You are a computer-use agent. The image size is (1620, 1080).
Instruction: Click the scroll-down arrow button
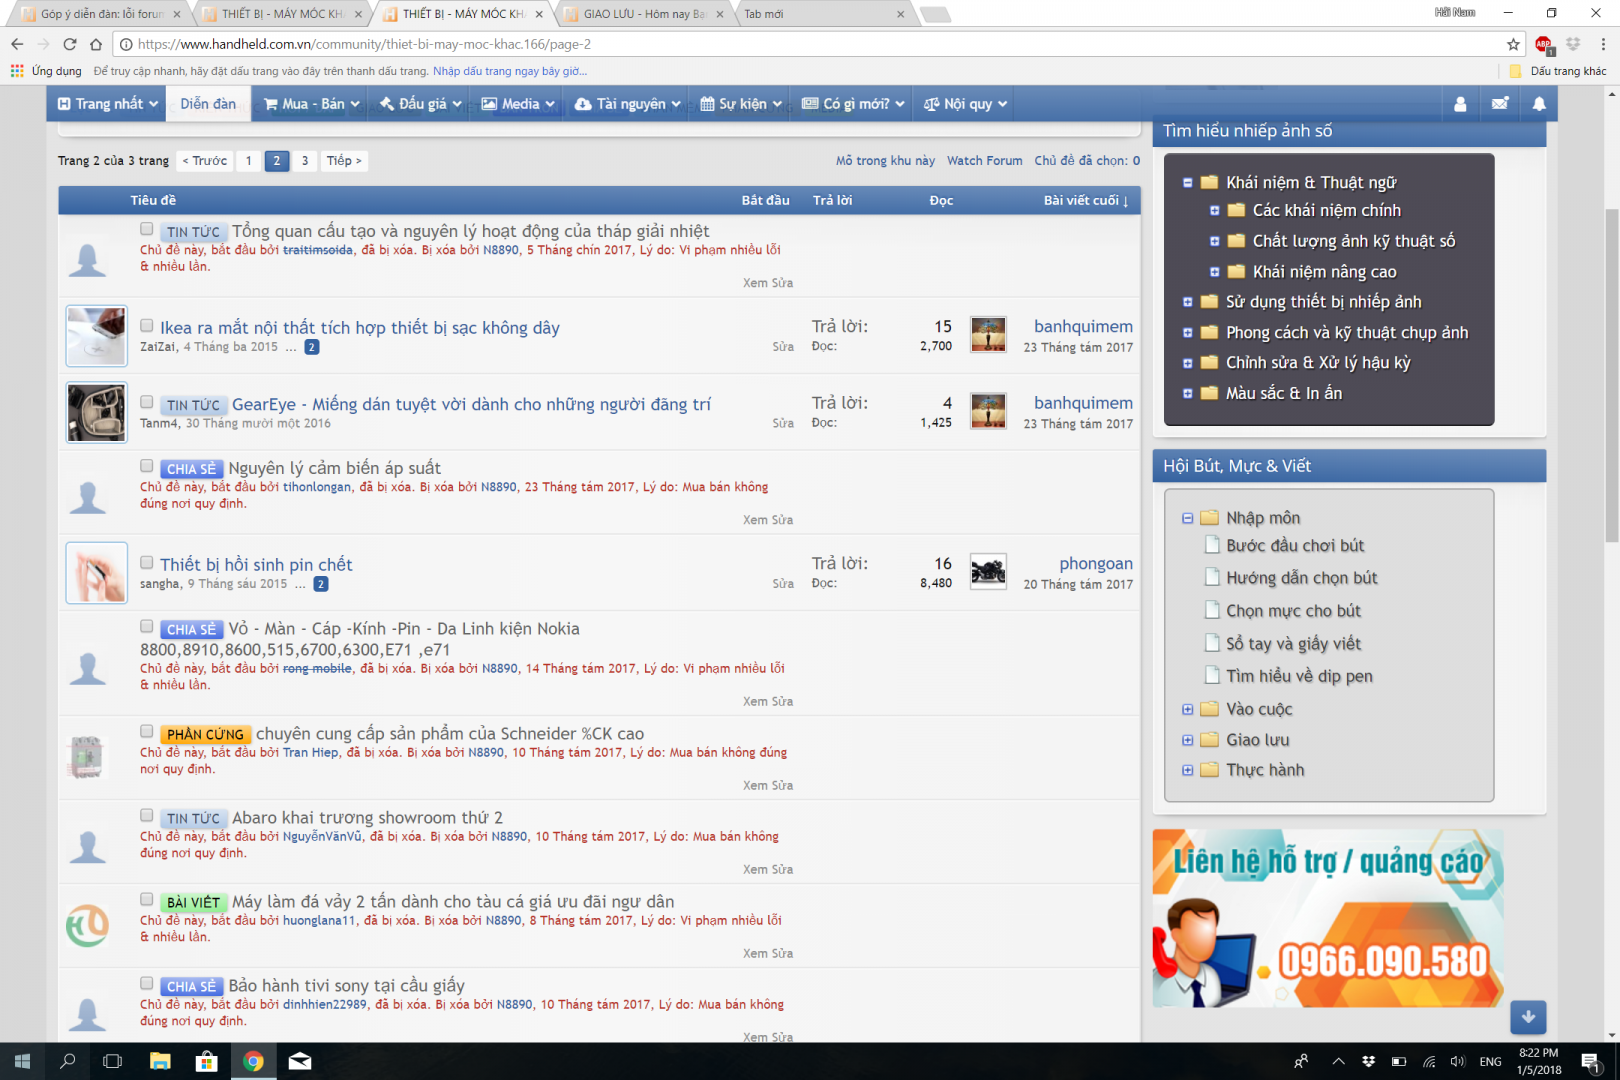point(1528,1017)
